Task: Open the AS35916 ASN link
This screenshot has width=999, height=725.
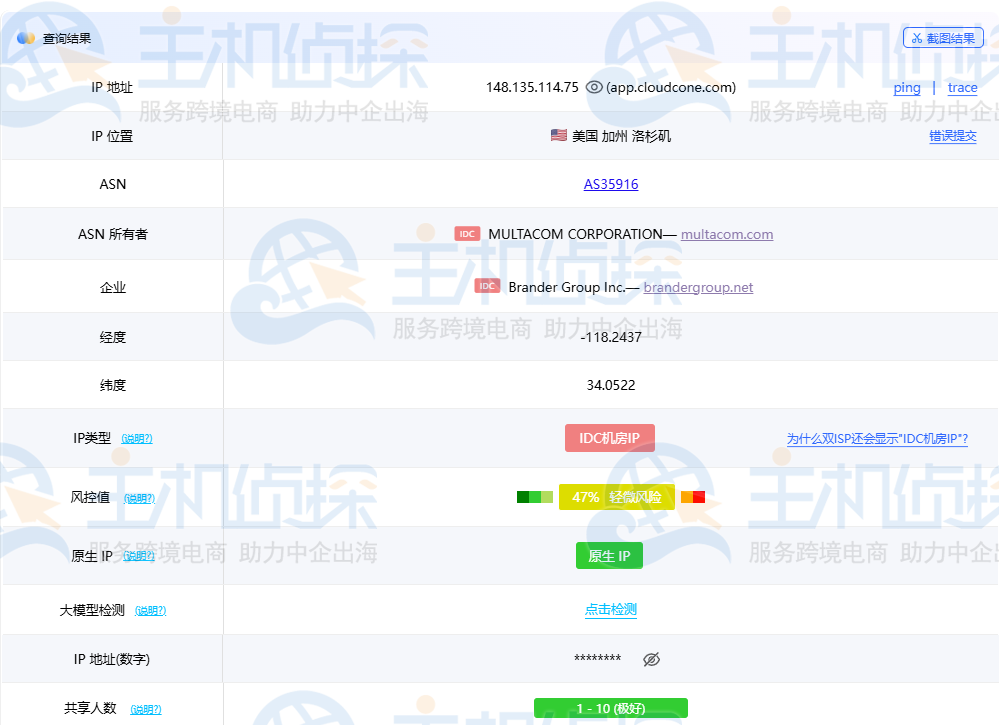Action: click(x=610, y=184)
